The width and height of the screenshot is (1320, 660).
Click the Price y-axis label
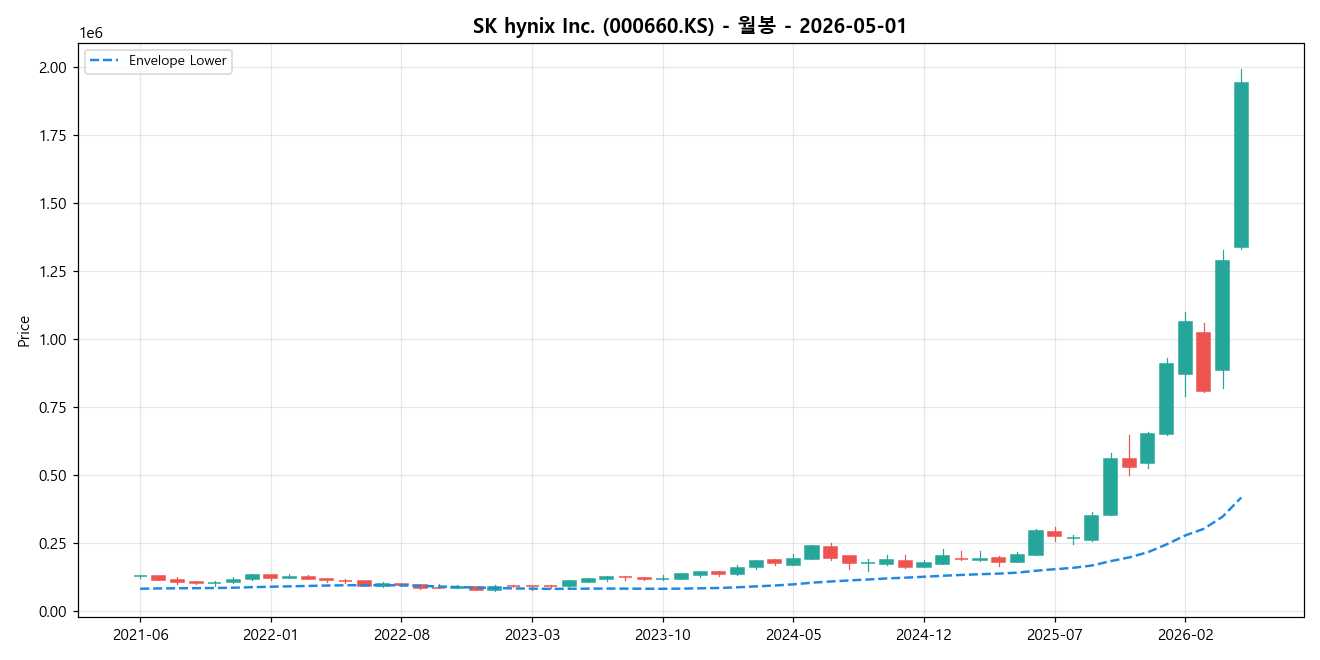24,331
